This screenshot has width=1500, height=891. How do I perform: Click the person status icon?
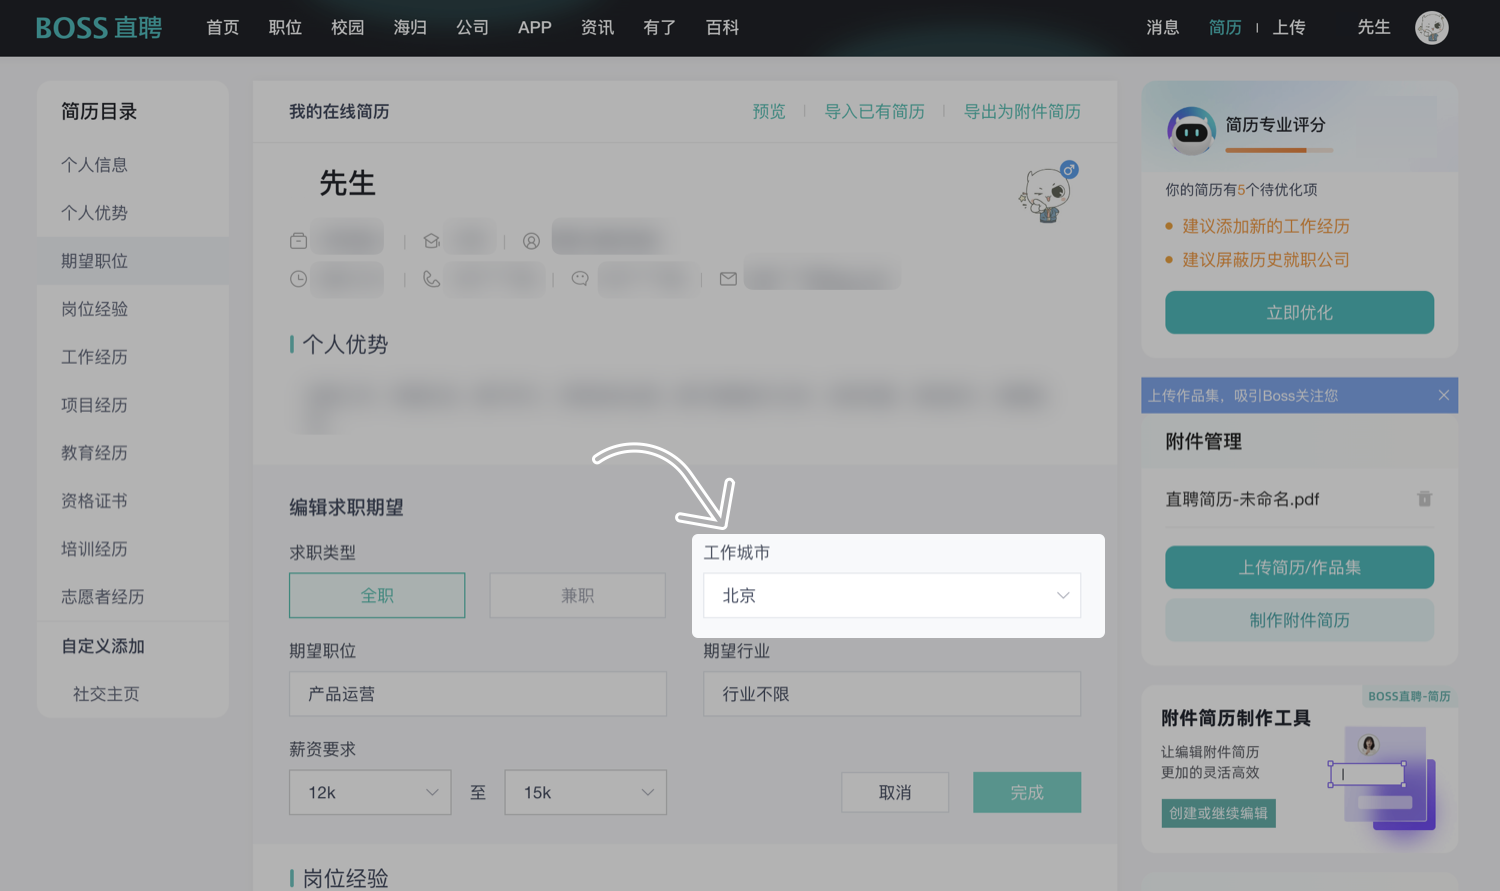pos(531,241)
